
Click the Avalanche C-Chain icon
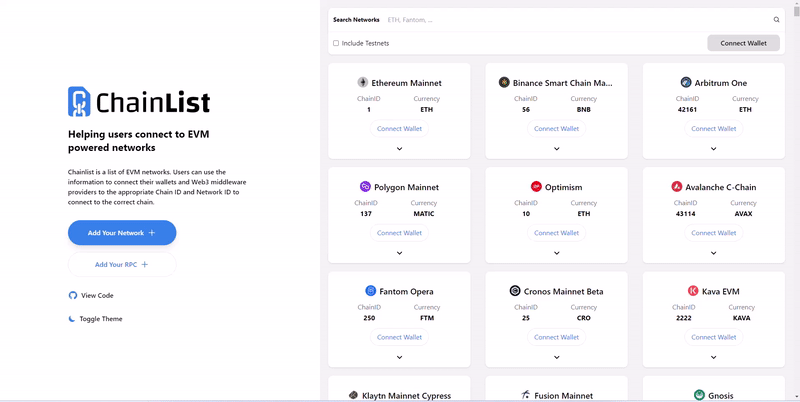(677, 187)
